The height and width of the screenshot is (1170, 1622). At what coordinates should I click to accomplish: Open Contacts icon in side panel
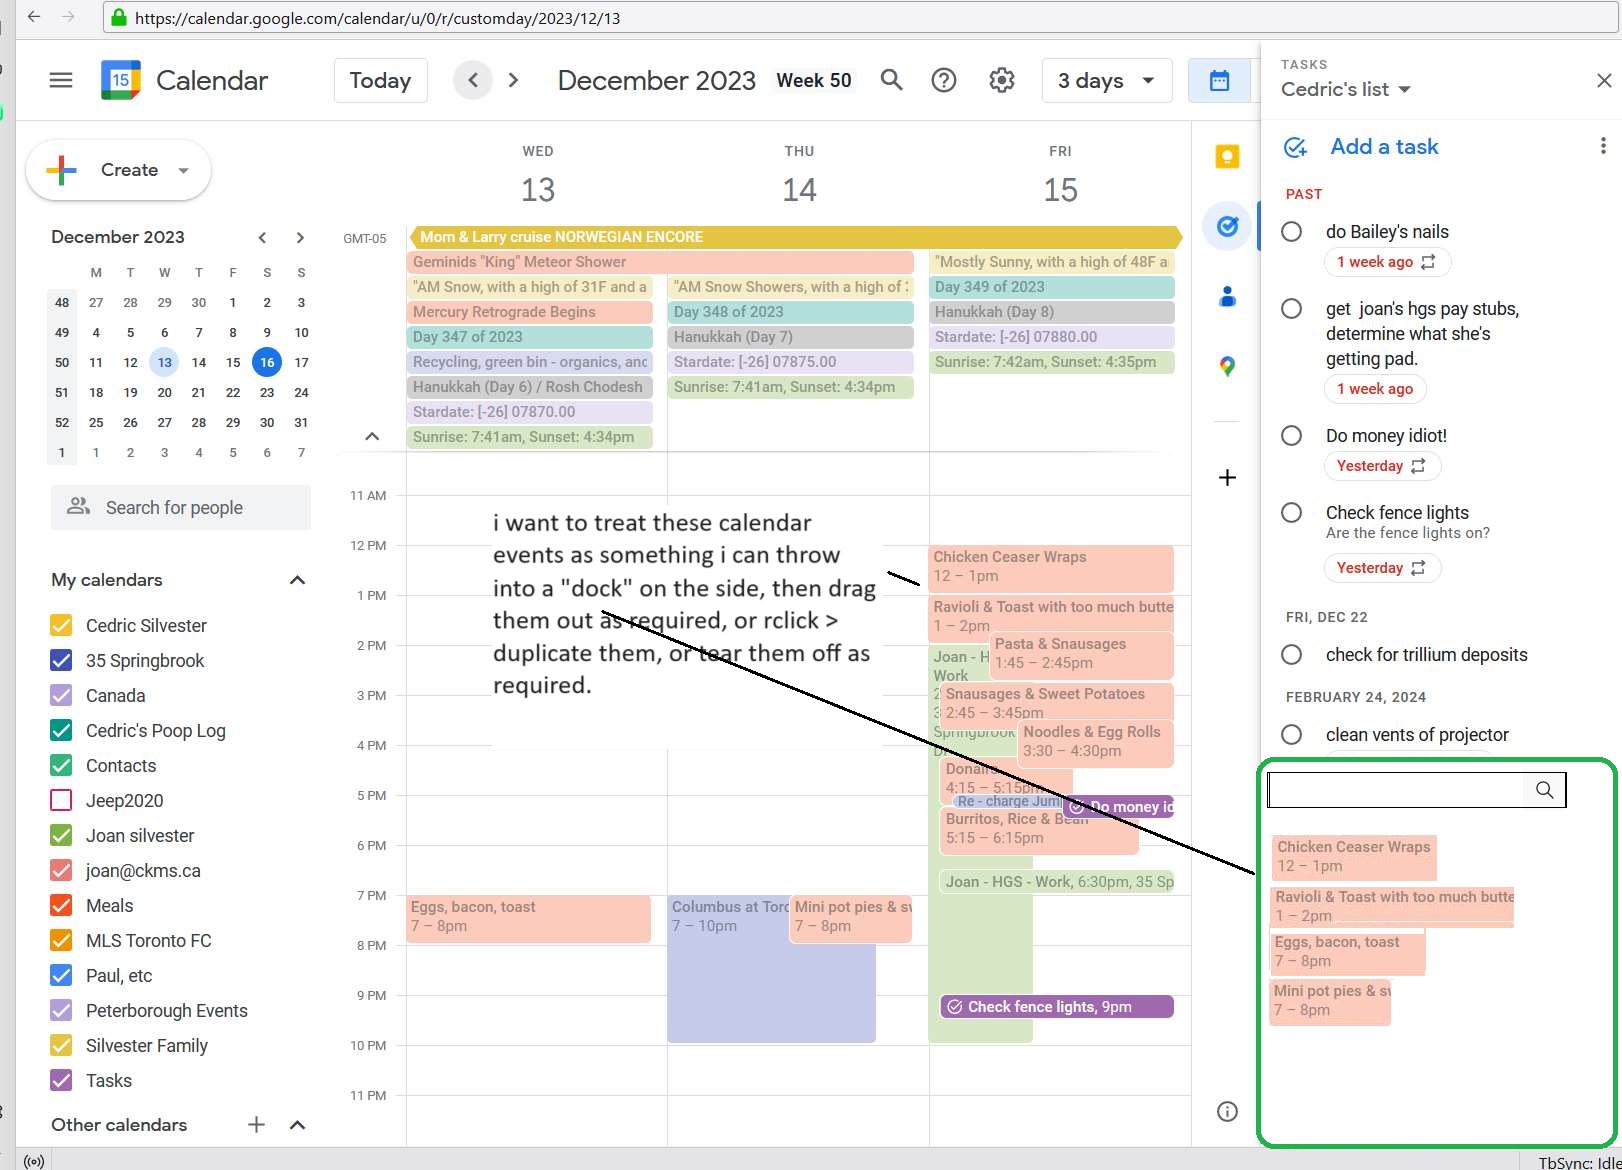point(1227,296)
